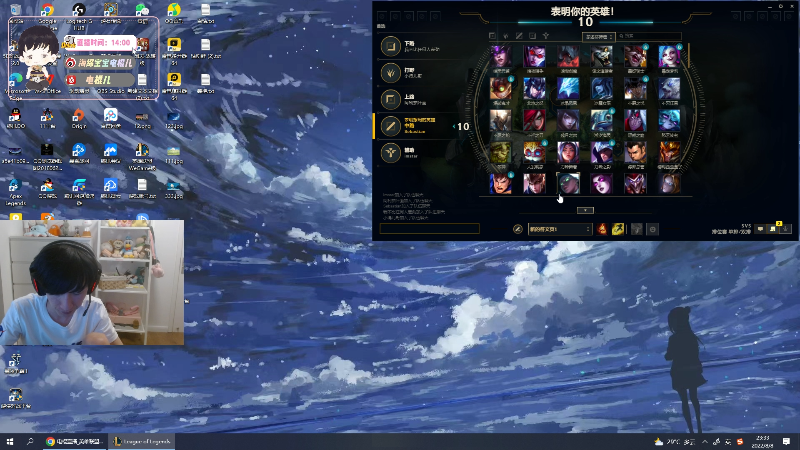Viewport: 800px width, 450px height.
Task: Change Ignite summoner spell
Action: 602,229
